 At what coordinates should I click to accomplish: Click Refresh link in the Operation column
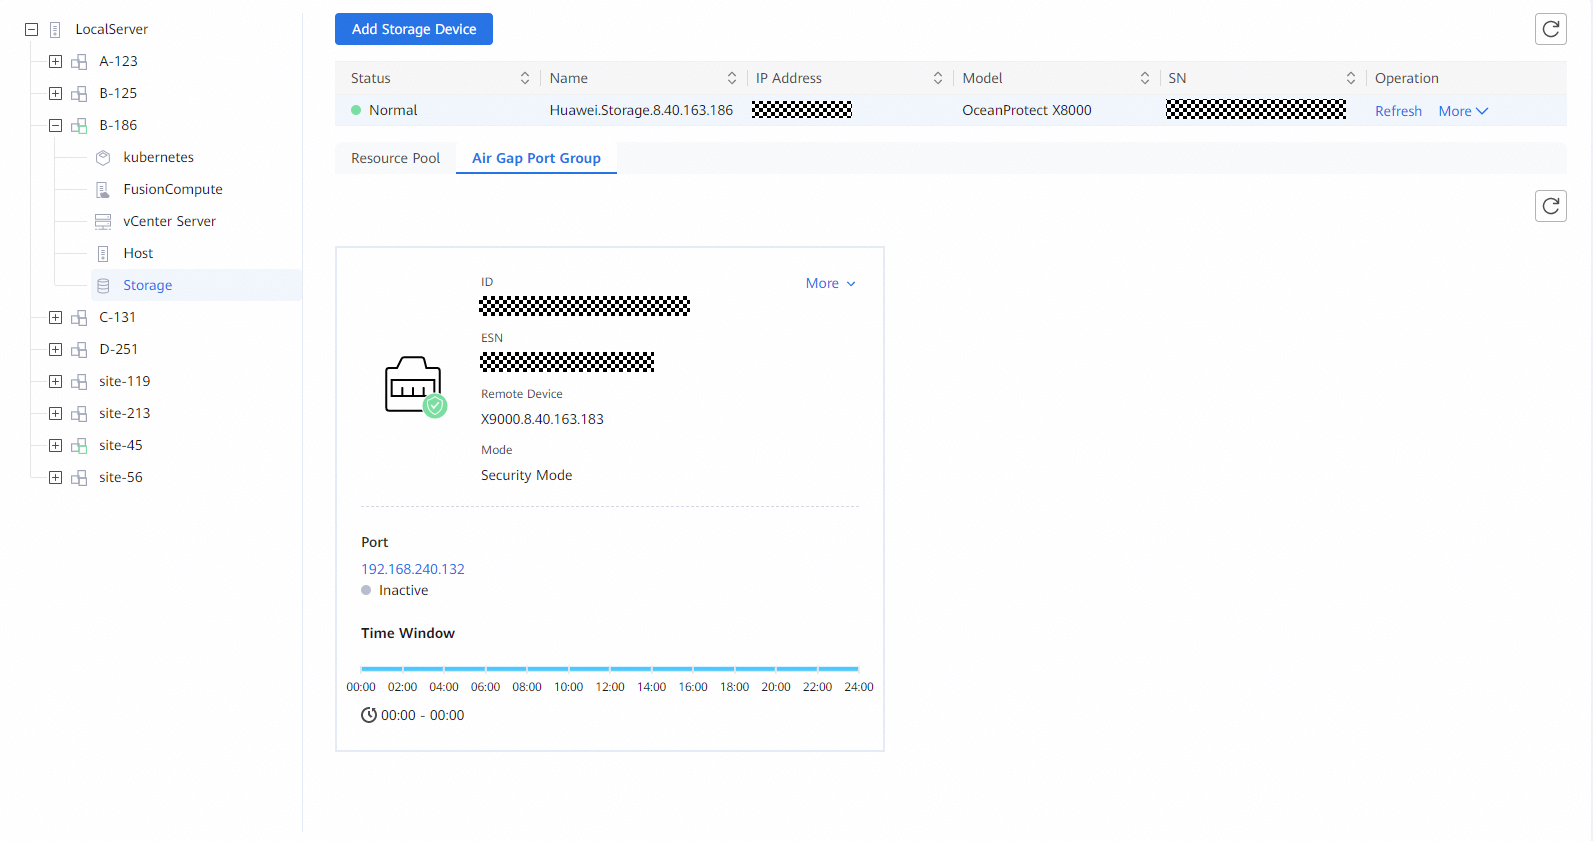click(1398, 111)
